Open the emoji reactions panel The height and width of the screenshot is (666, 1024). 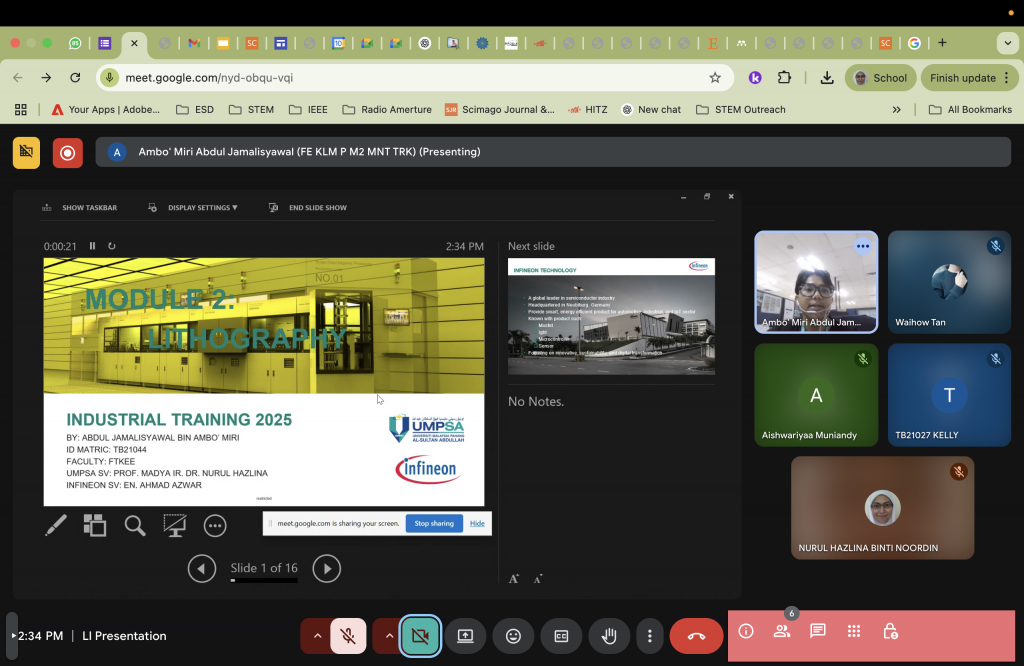[513, 636]
